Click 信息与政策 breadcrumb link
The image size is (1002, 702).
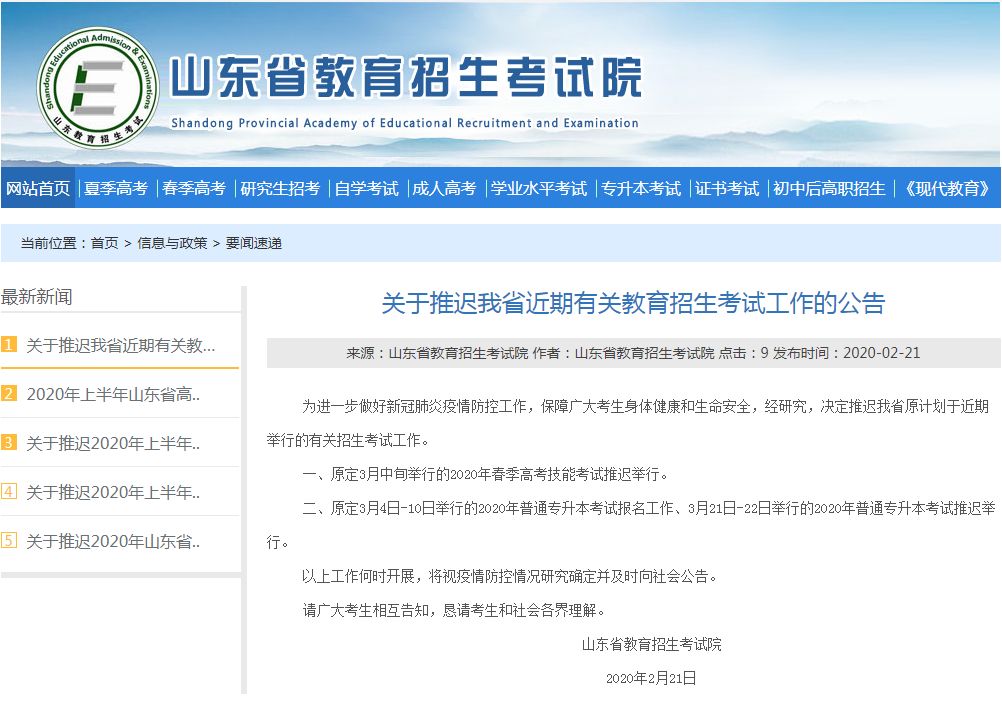[x=172, y=243]
